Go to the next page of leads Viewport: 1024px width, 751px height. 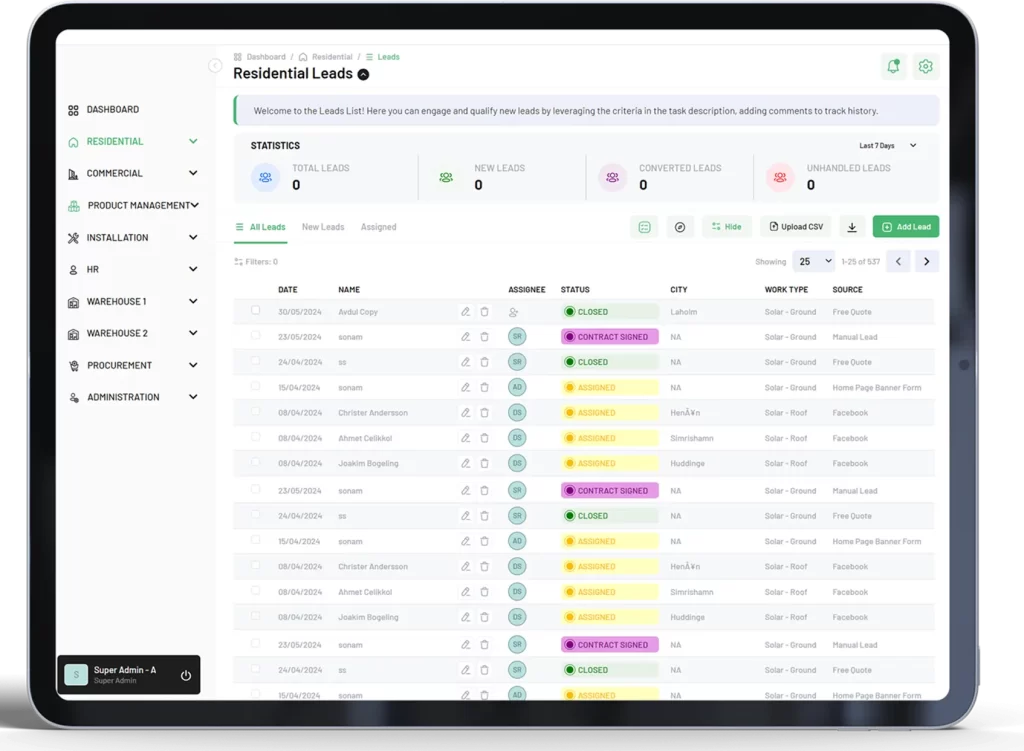pyautogui.click(x=927, y=261)
